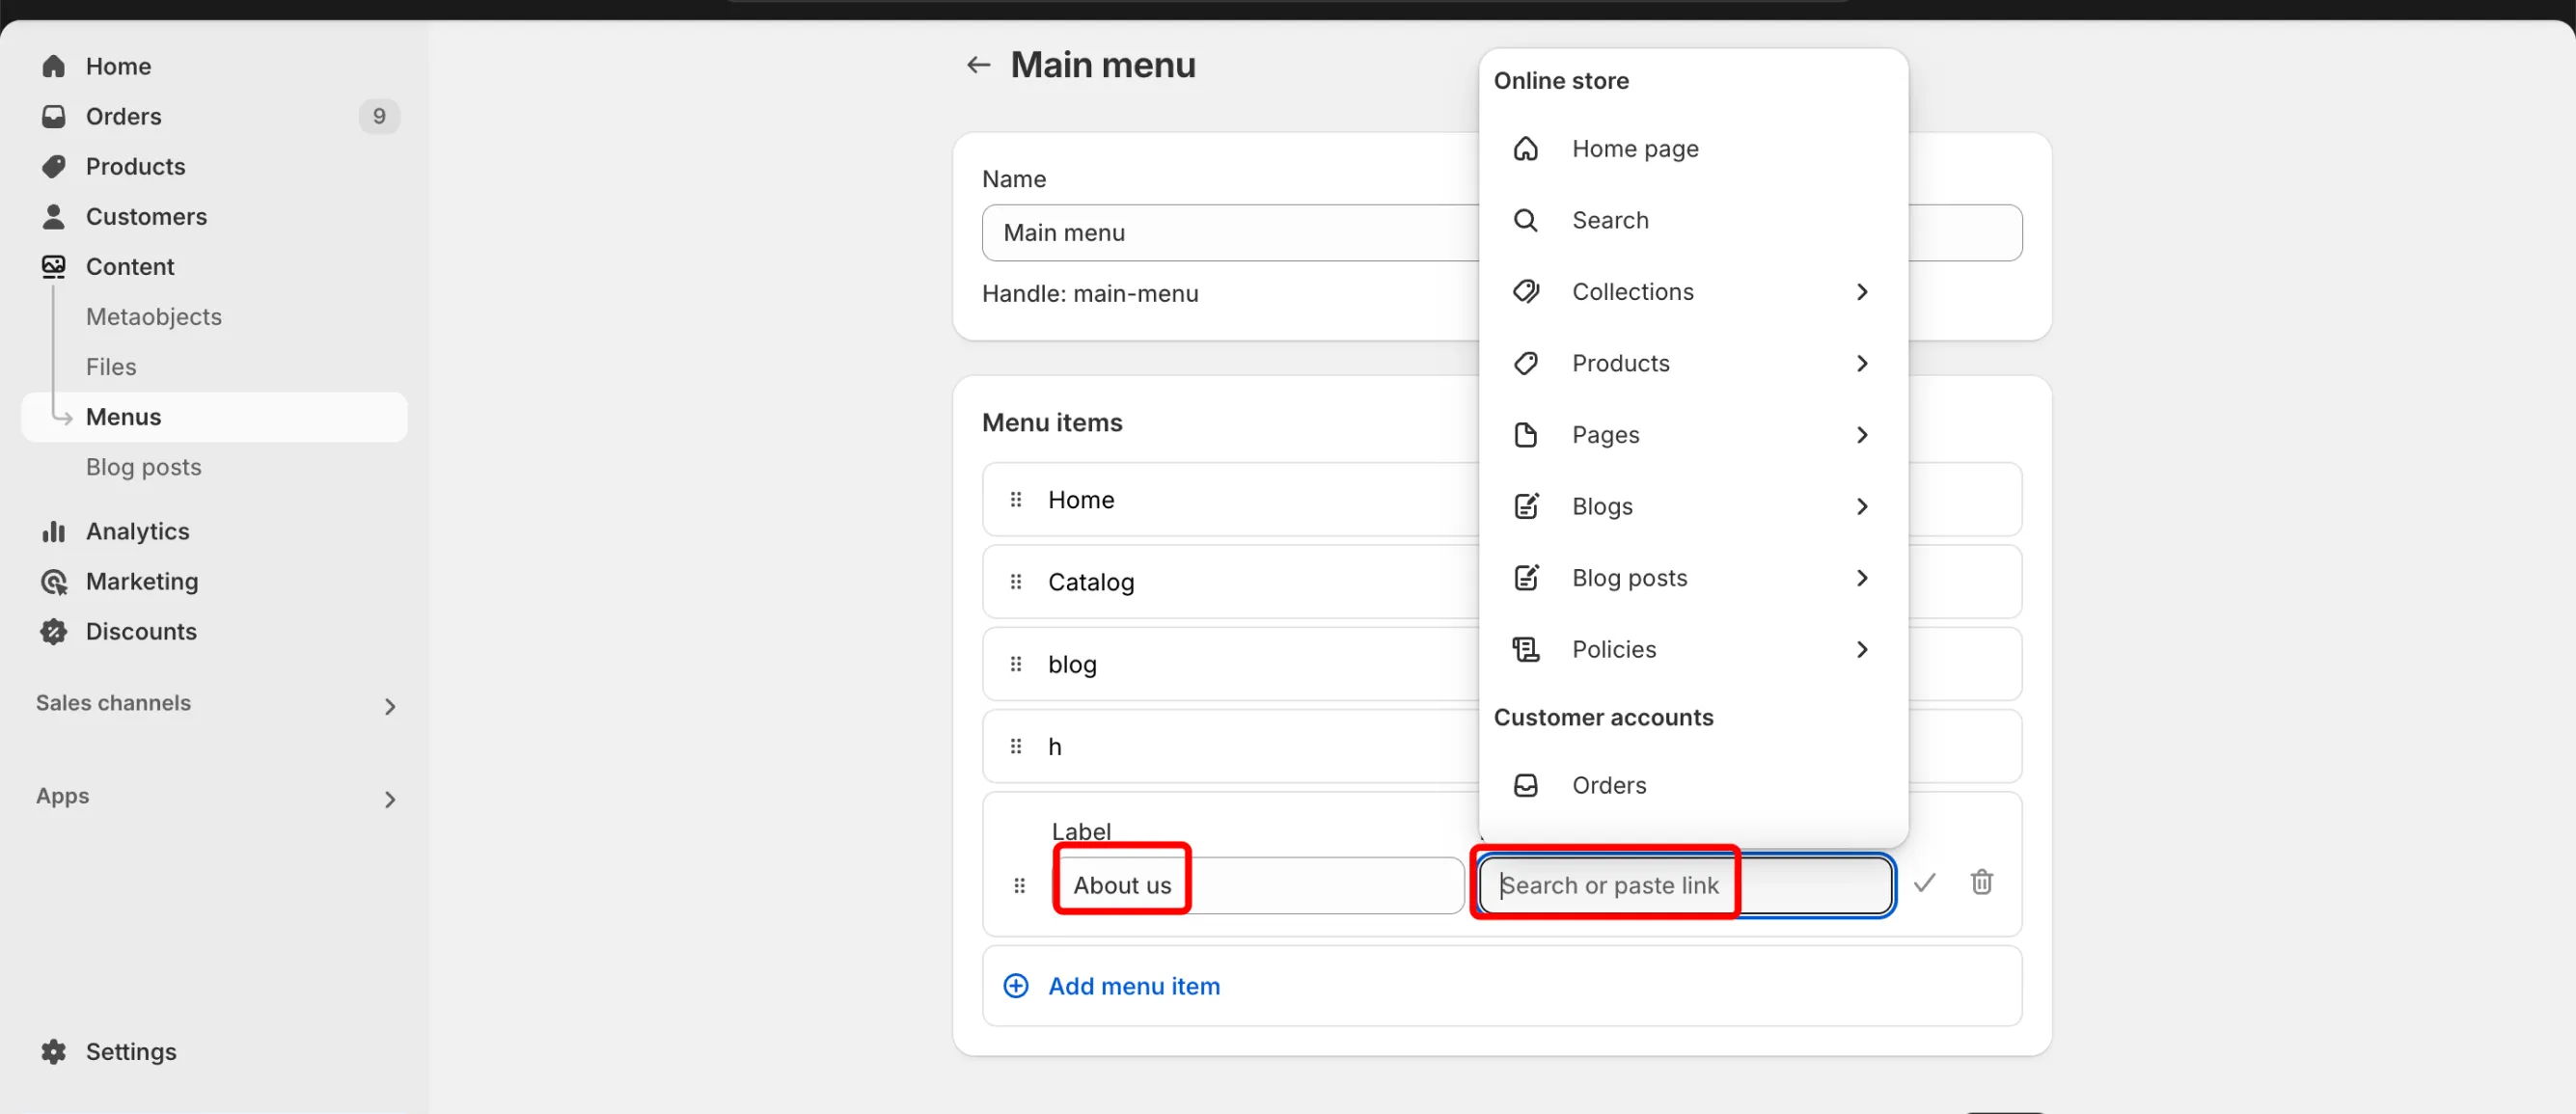Click the drag handle beside About us field

tap(1019, 885)
